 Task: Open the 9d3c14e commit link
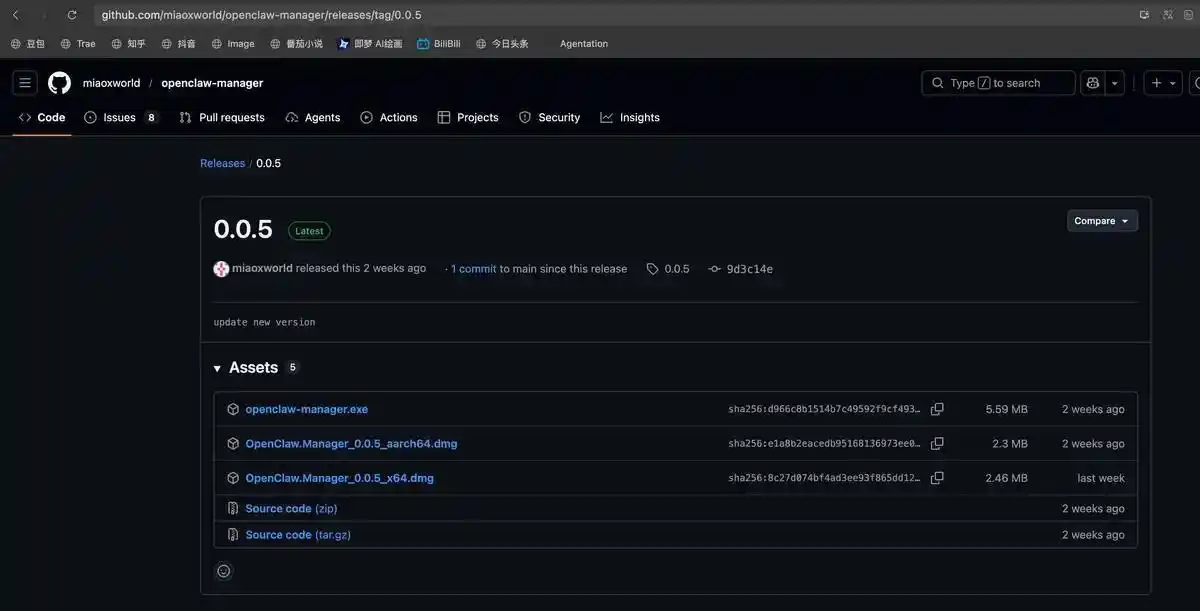pos(749,269)
